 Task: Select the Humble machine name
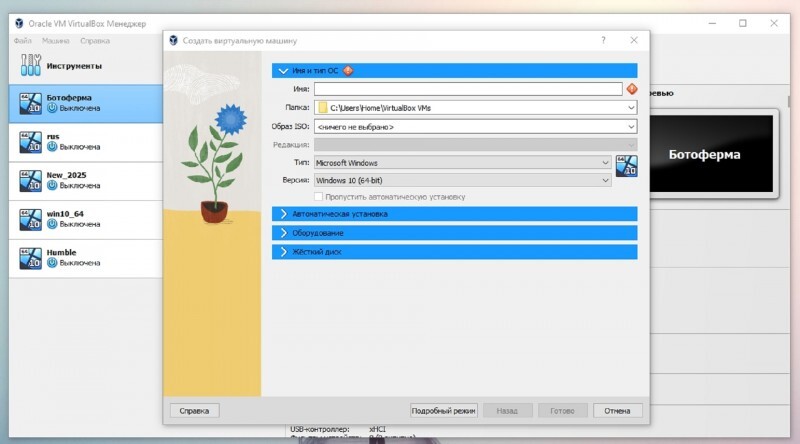(61, 252)
